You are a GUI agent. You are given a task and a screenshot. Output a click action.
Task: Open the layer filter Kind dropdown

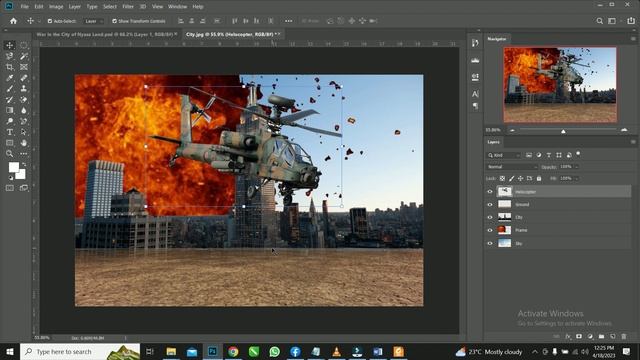click(x=503, y=155)
